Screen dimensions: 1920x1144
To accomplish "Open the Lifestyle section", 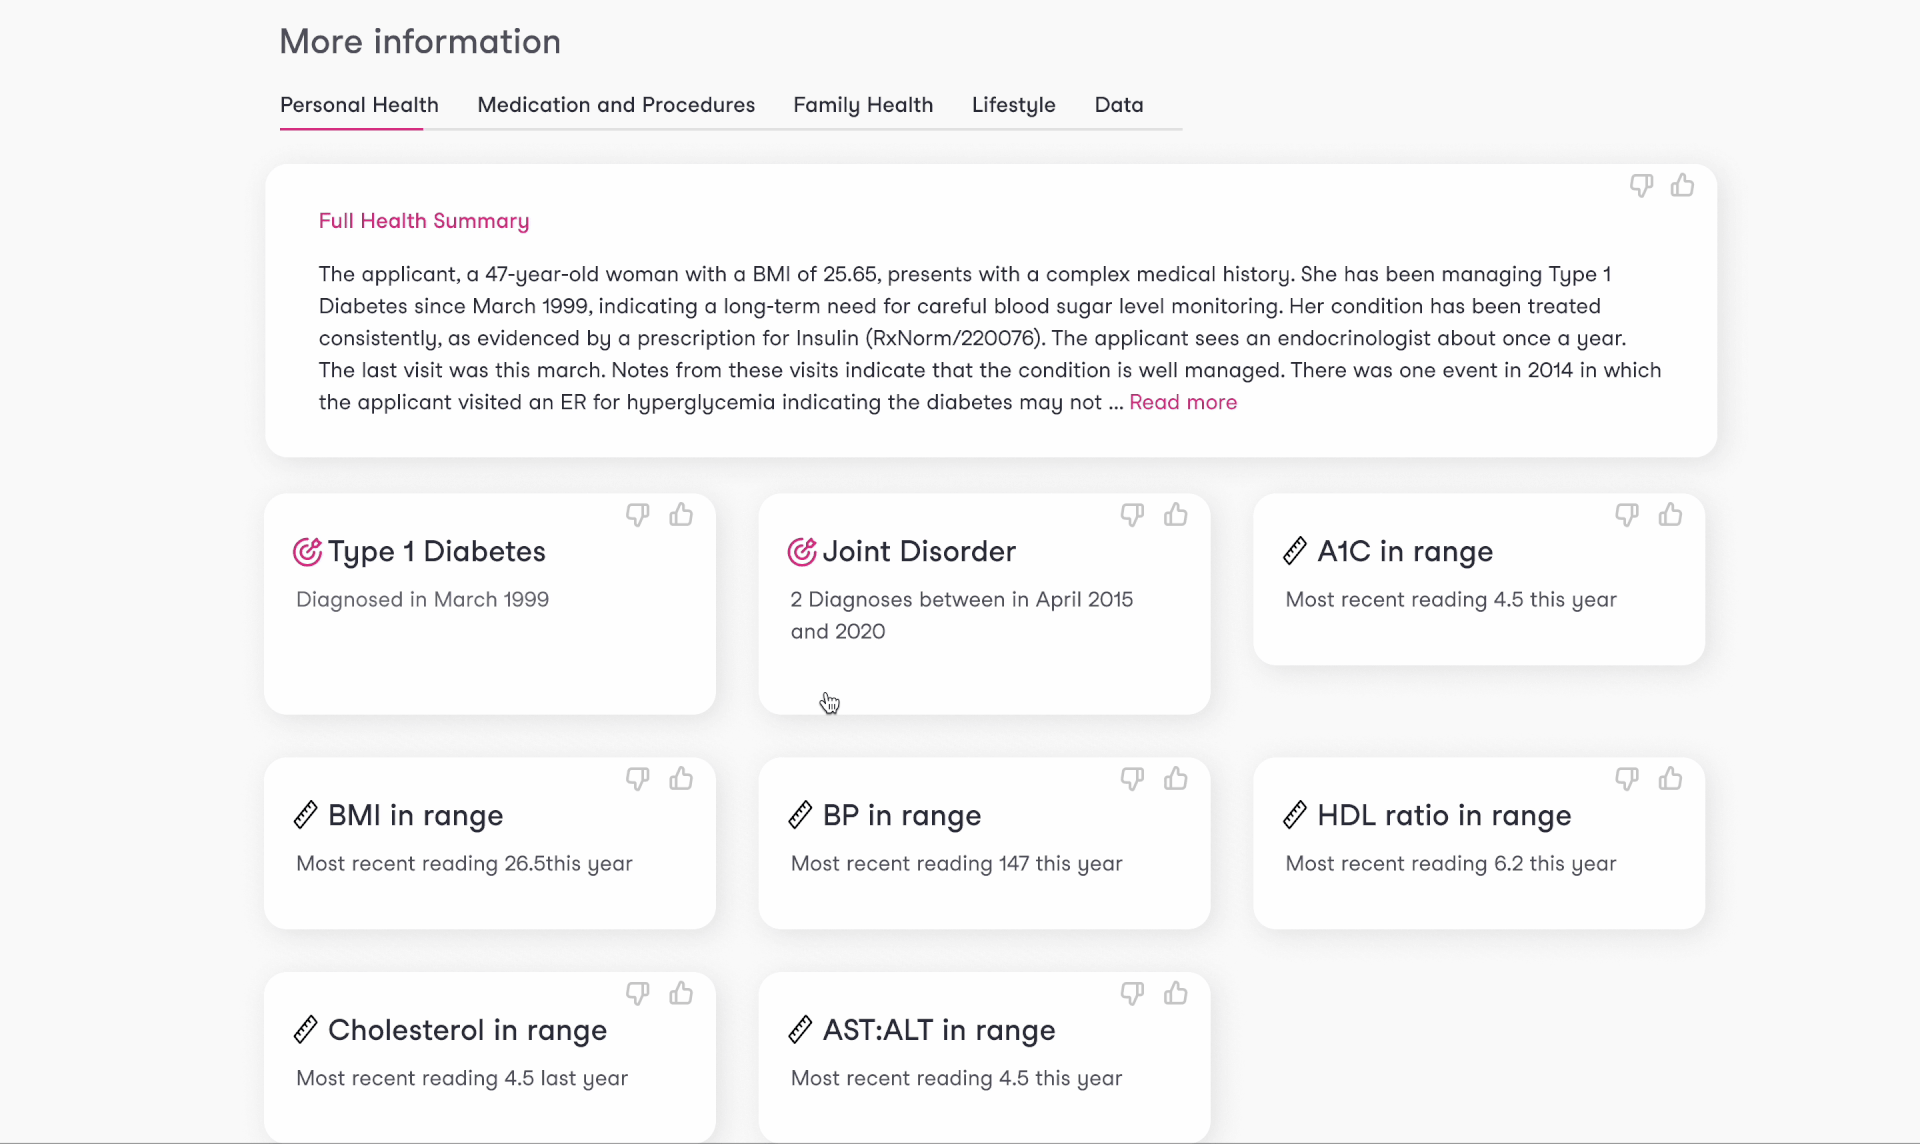I will click(1013, 105).
